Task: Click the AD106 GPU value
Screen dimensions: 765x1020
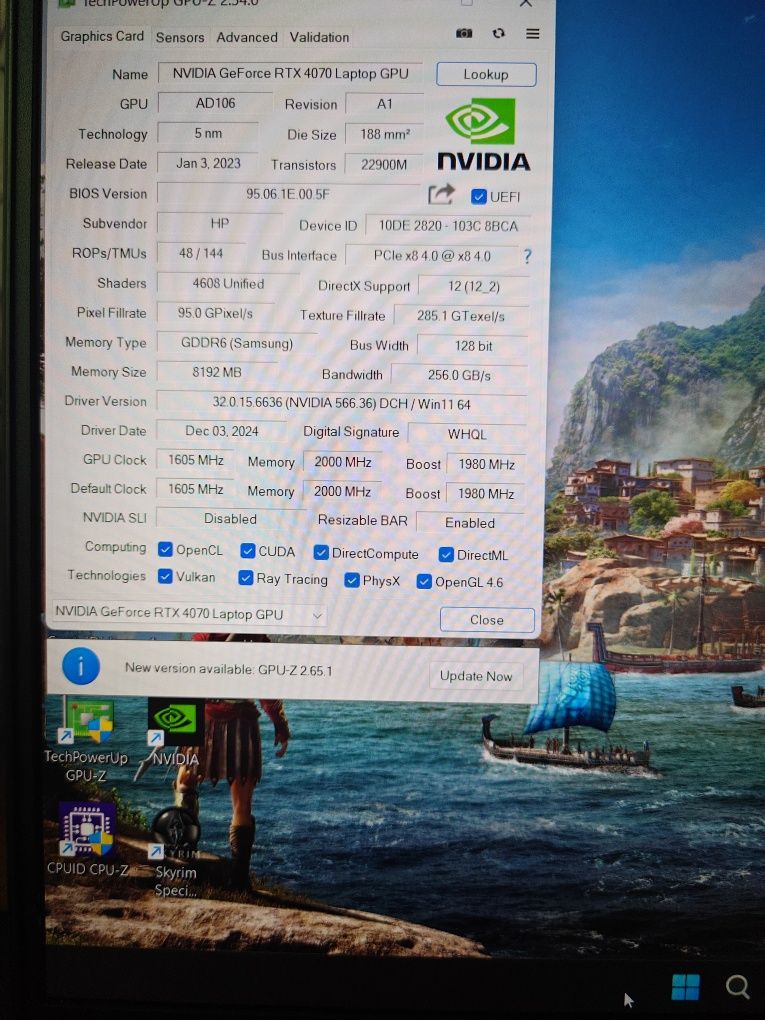Action: click(x=215, y=103)
